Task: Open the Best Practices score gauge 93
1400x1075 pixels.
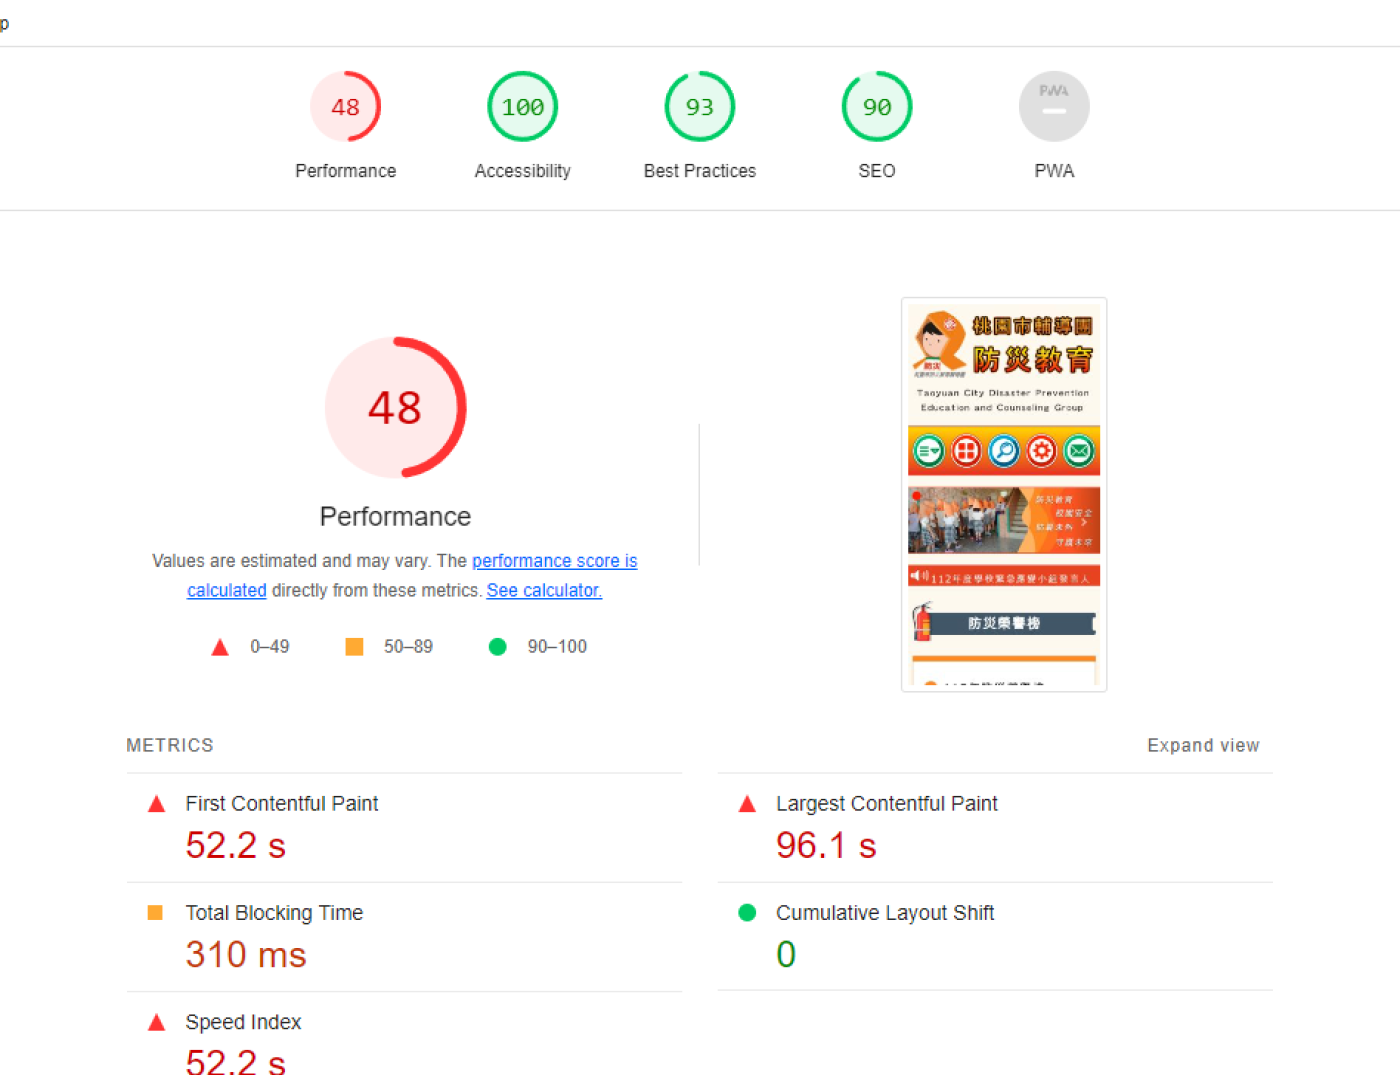Action: (699, 107)
